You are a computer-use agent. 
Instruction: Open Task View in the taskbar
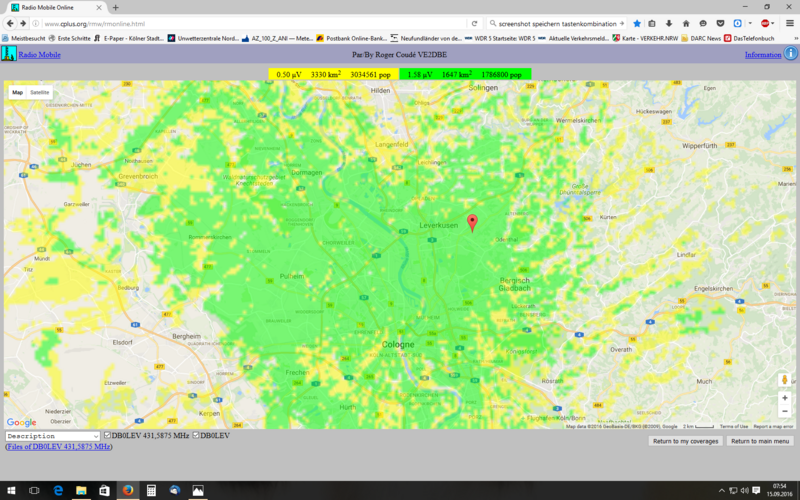[34, 490]
